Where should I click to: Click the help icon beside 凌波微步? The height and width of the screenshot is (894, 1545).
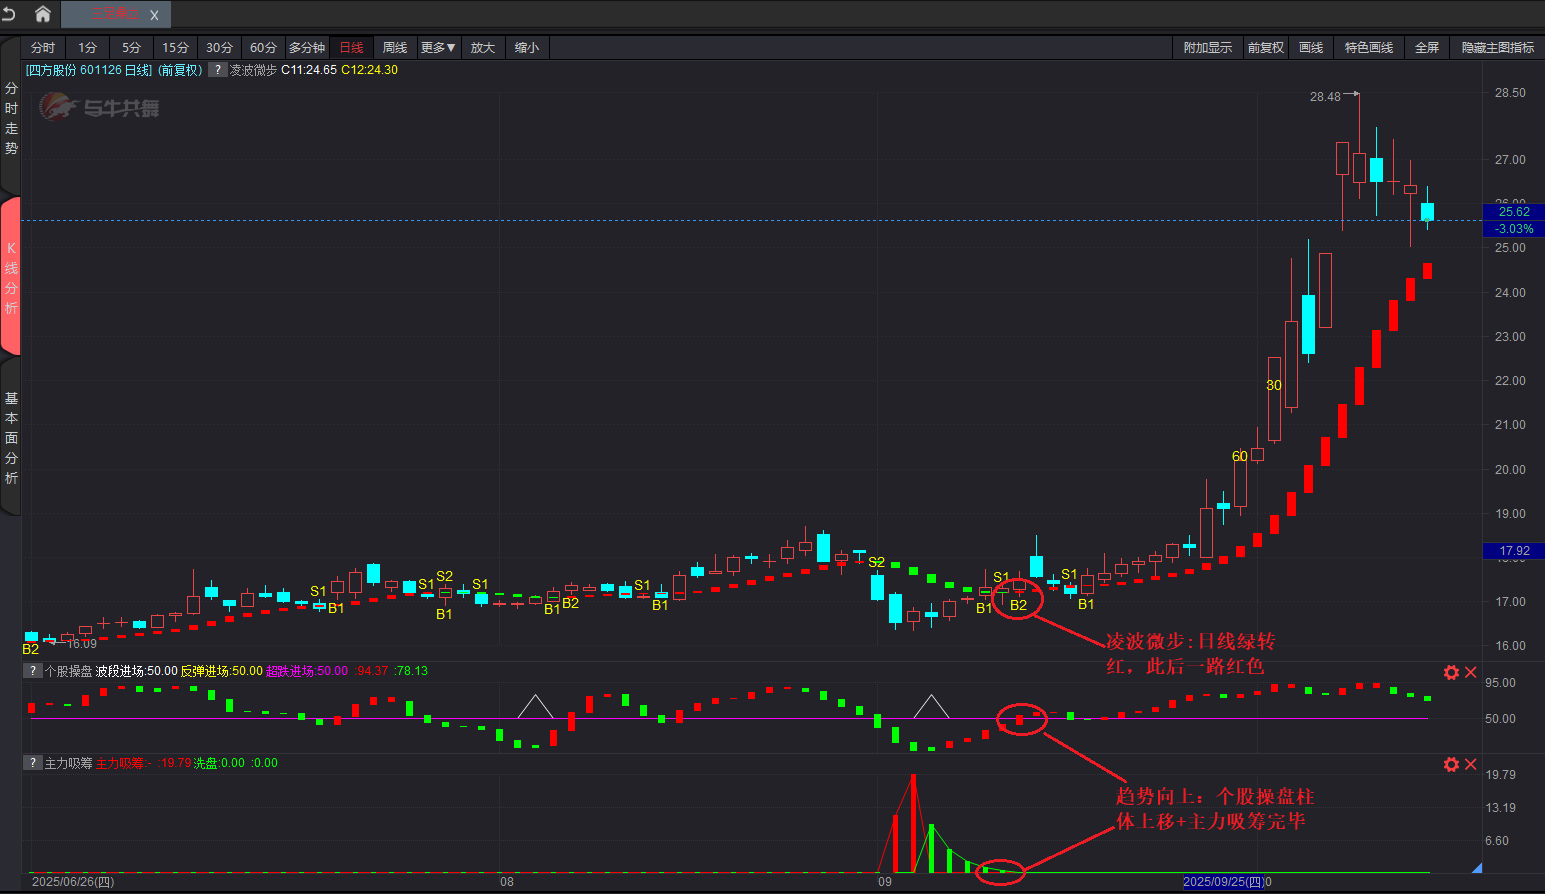[217, 70]
